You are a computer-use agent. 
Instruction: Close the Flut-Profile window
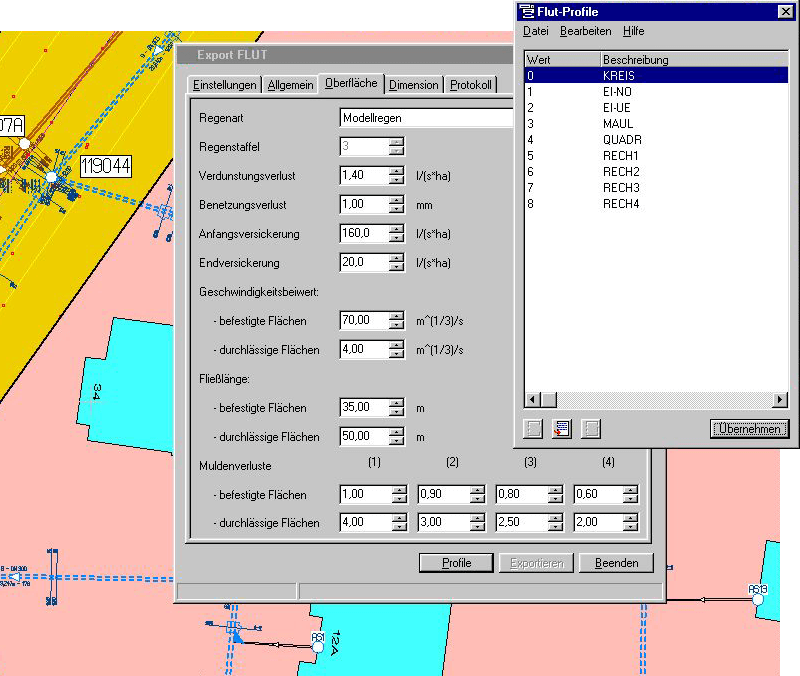point(784,12)
